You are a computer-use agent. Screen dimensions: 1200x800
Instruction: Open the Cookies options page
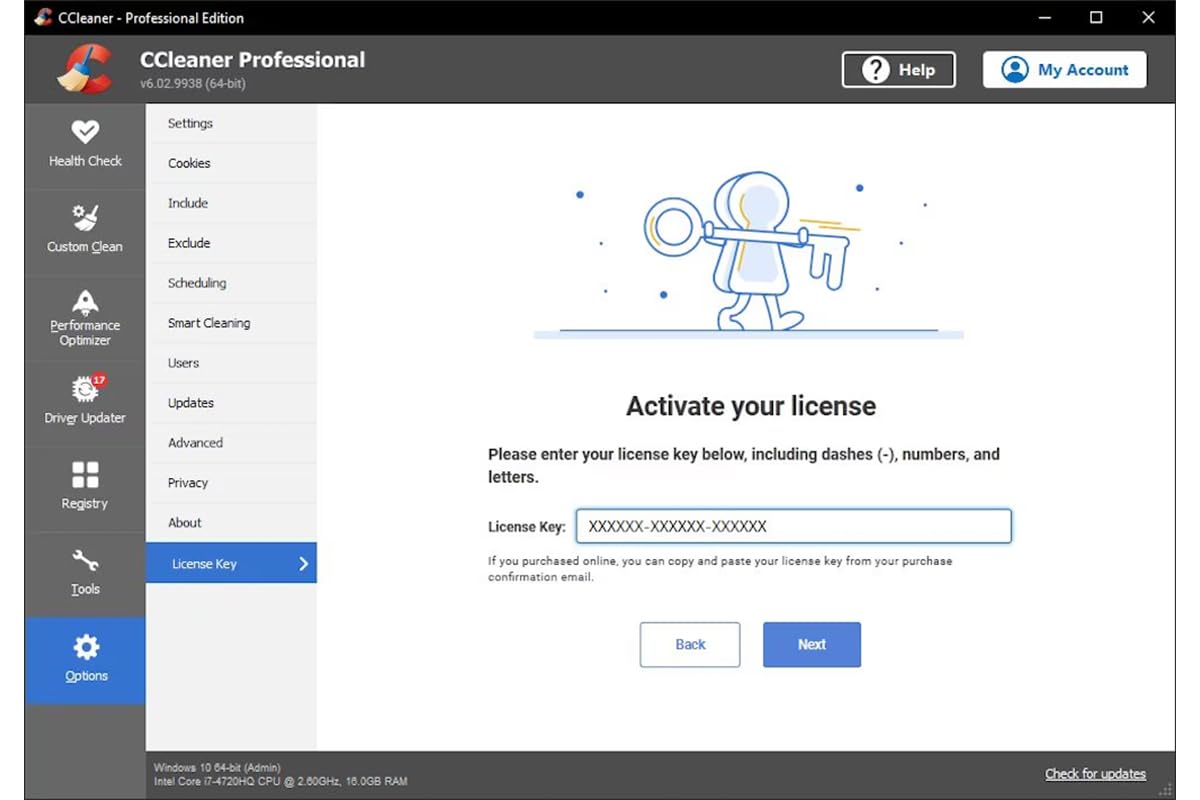pyautogui.click(x=231, y=163)
